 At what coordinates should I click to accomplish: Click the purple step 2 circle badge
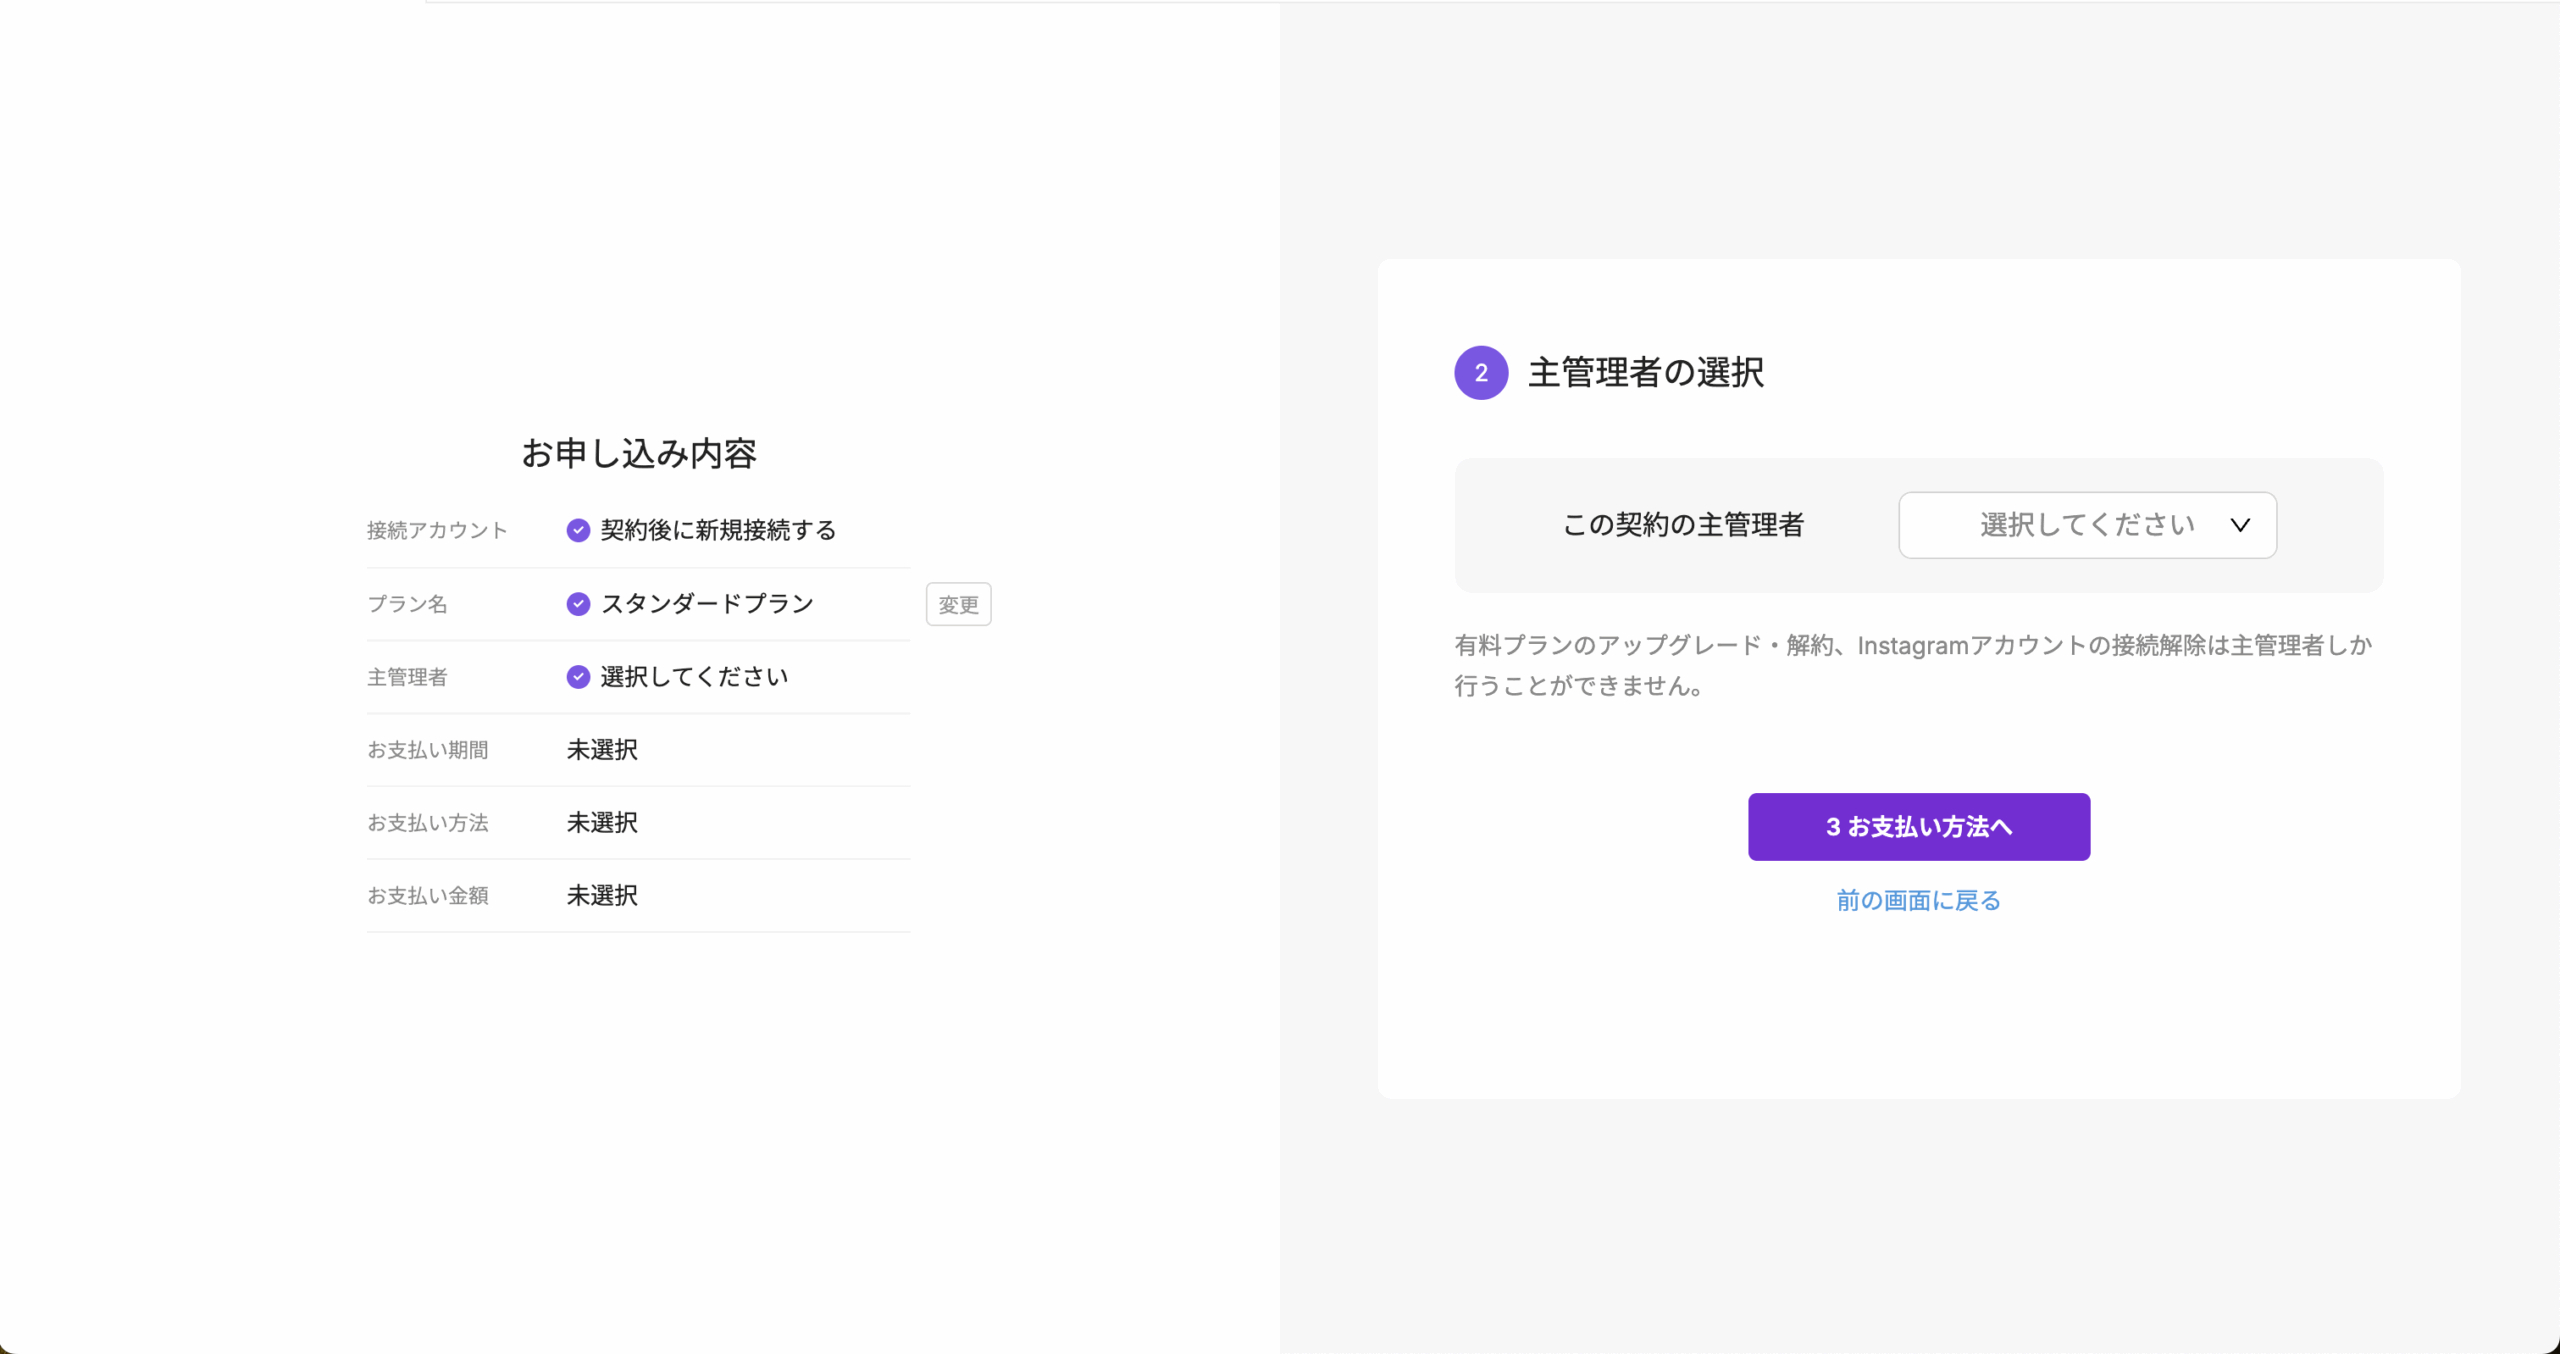click(x=1481, y=373)
